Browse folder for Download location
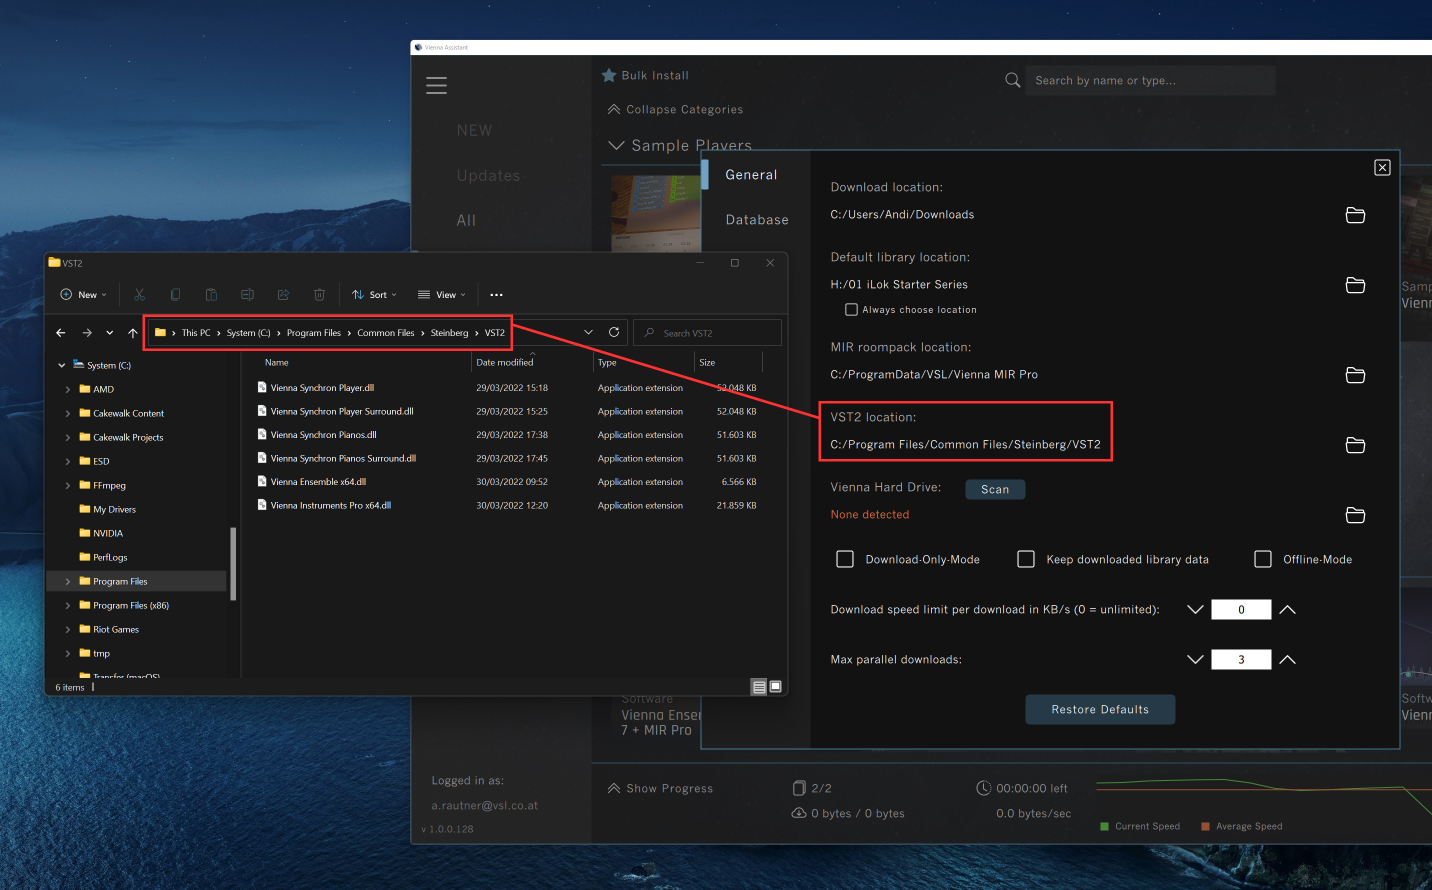 (x=1355, y=215)
